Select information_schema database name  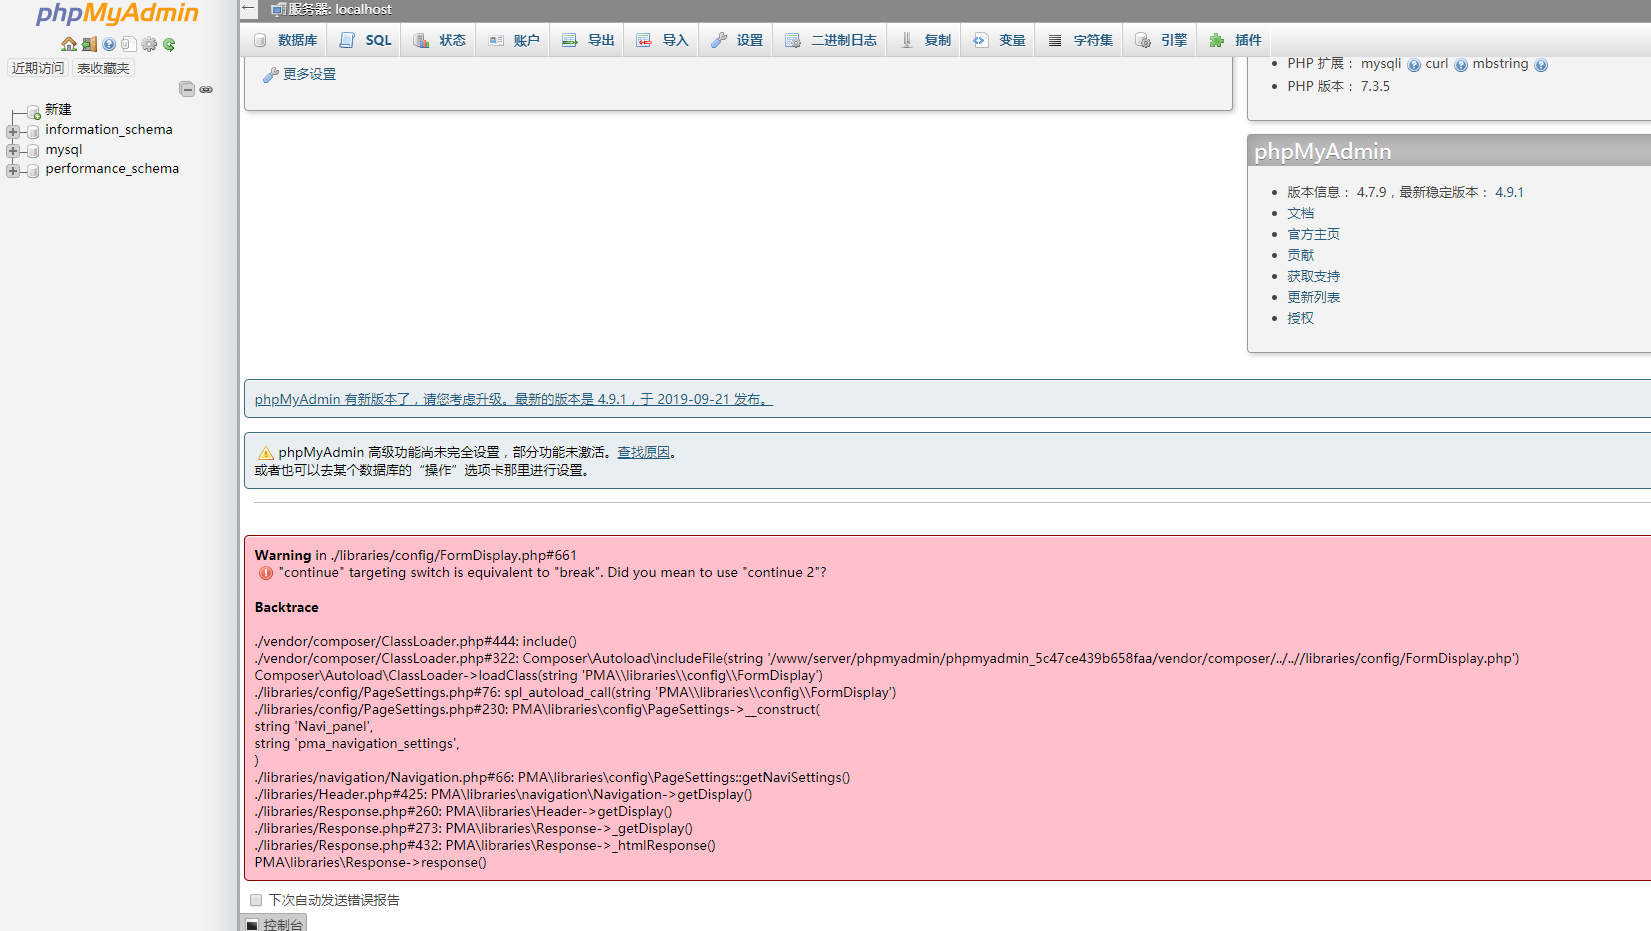[x=109, y=130]
